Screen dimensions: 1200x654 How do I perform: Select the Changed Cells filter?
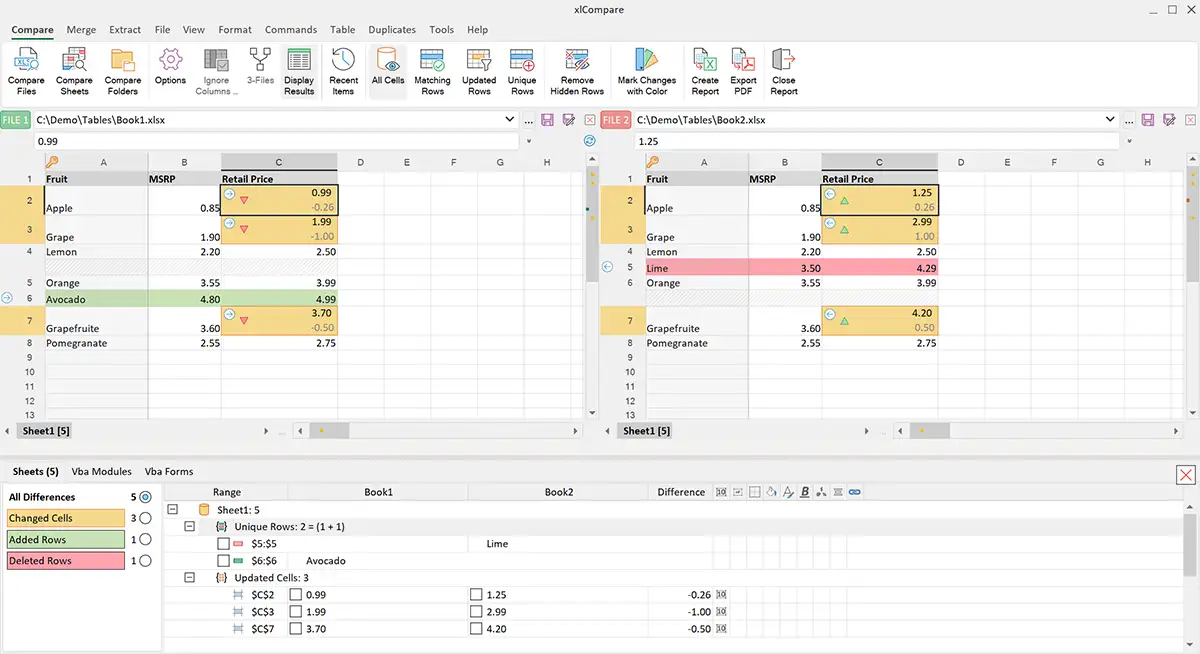pyautogui.click(x=65, y=518)
